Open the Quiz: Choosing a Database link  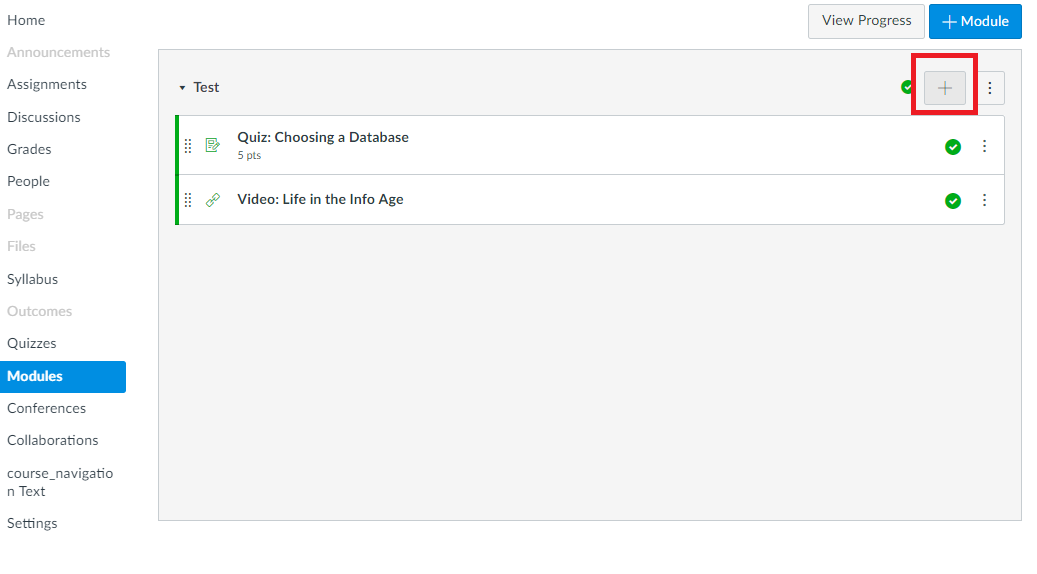(x=323, y=138)
